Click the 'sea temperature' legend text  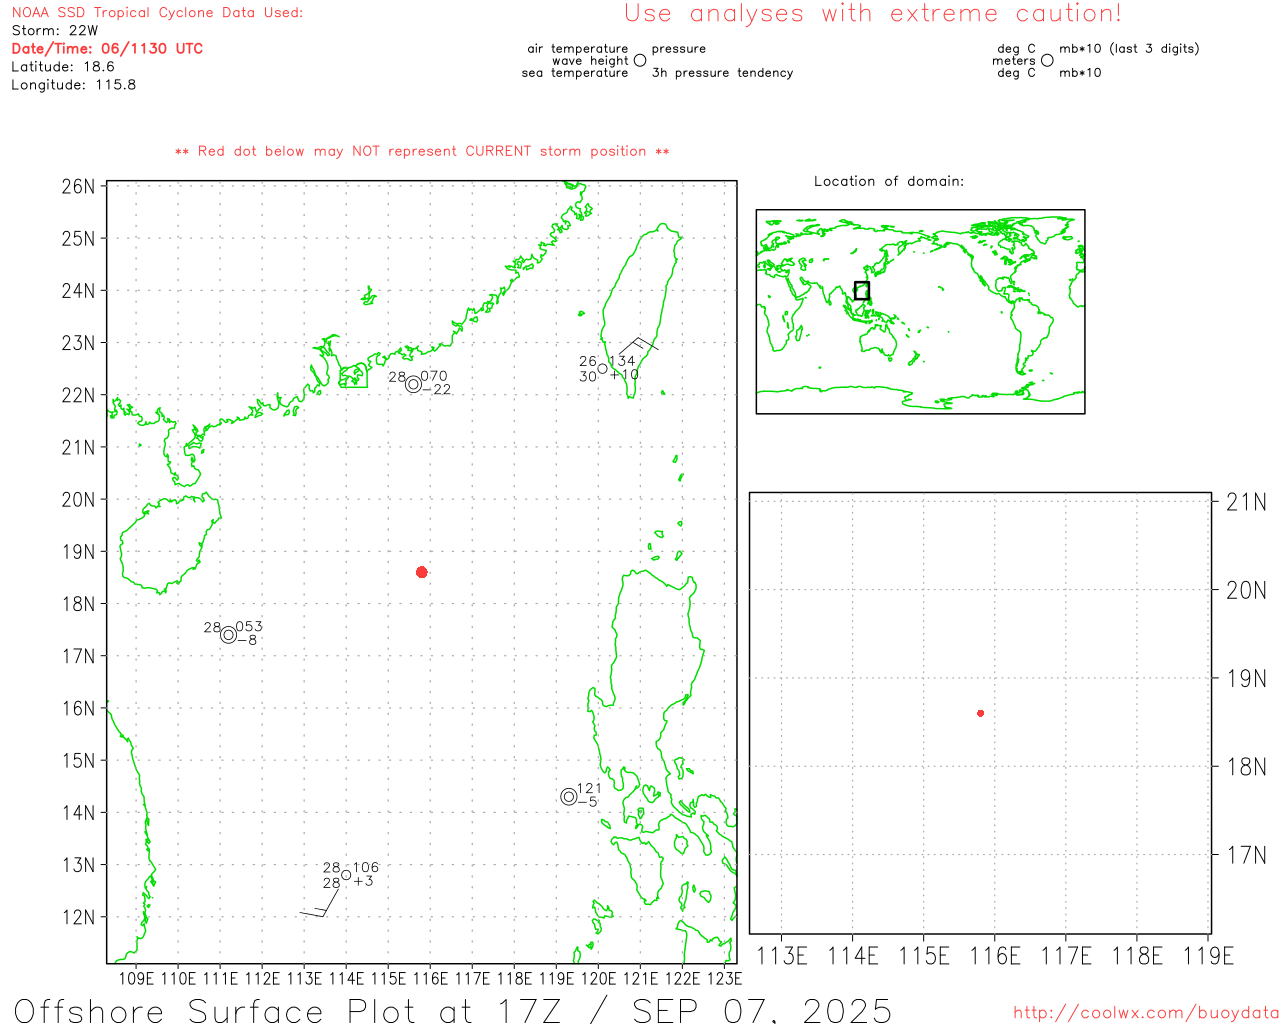click(x=575, y=73)
